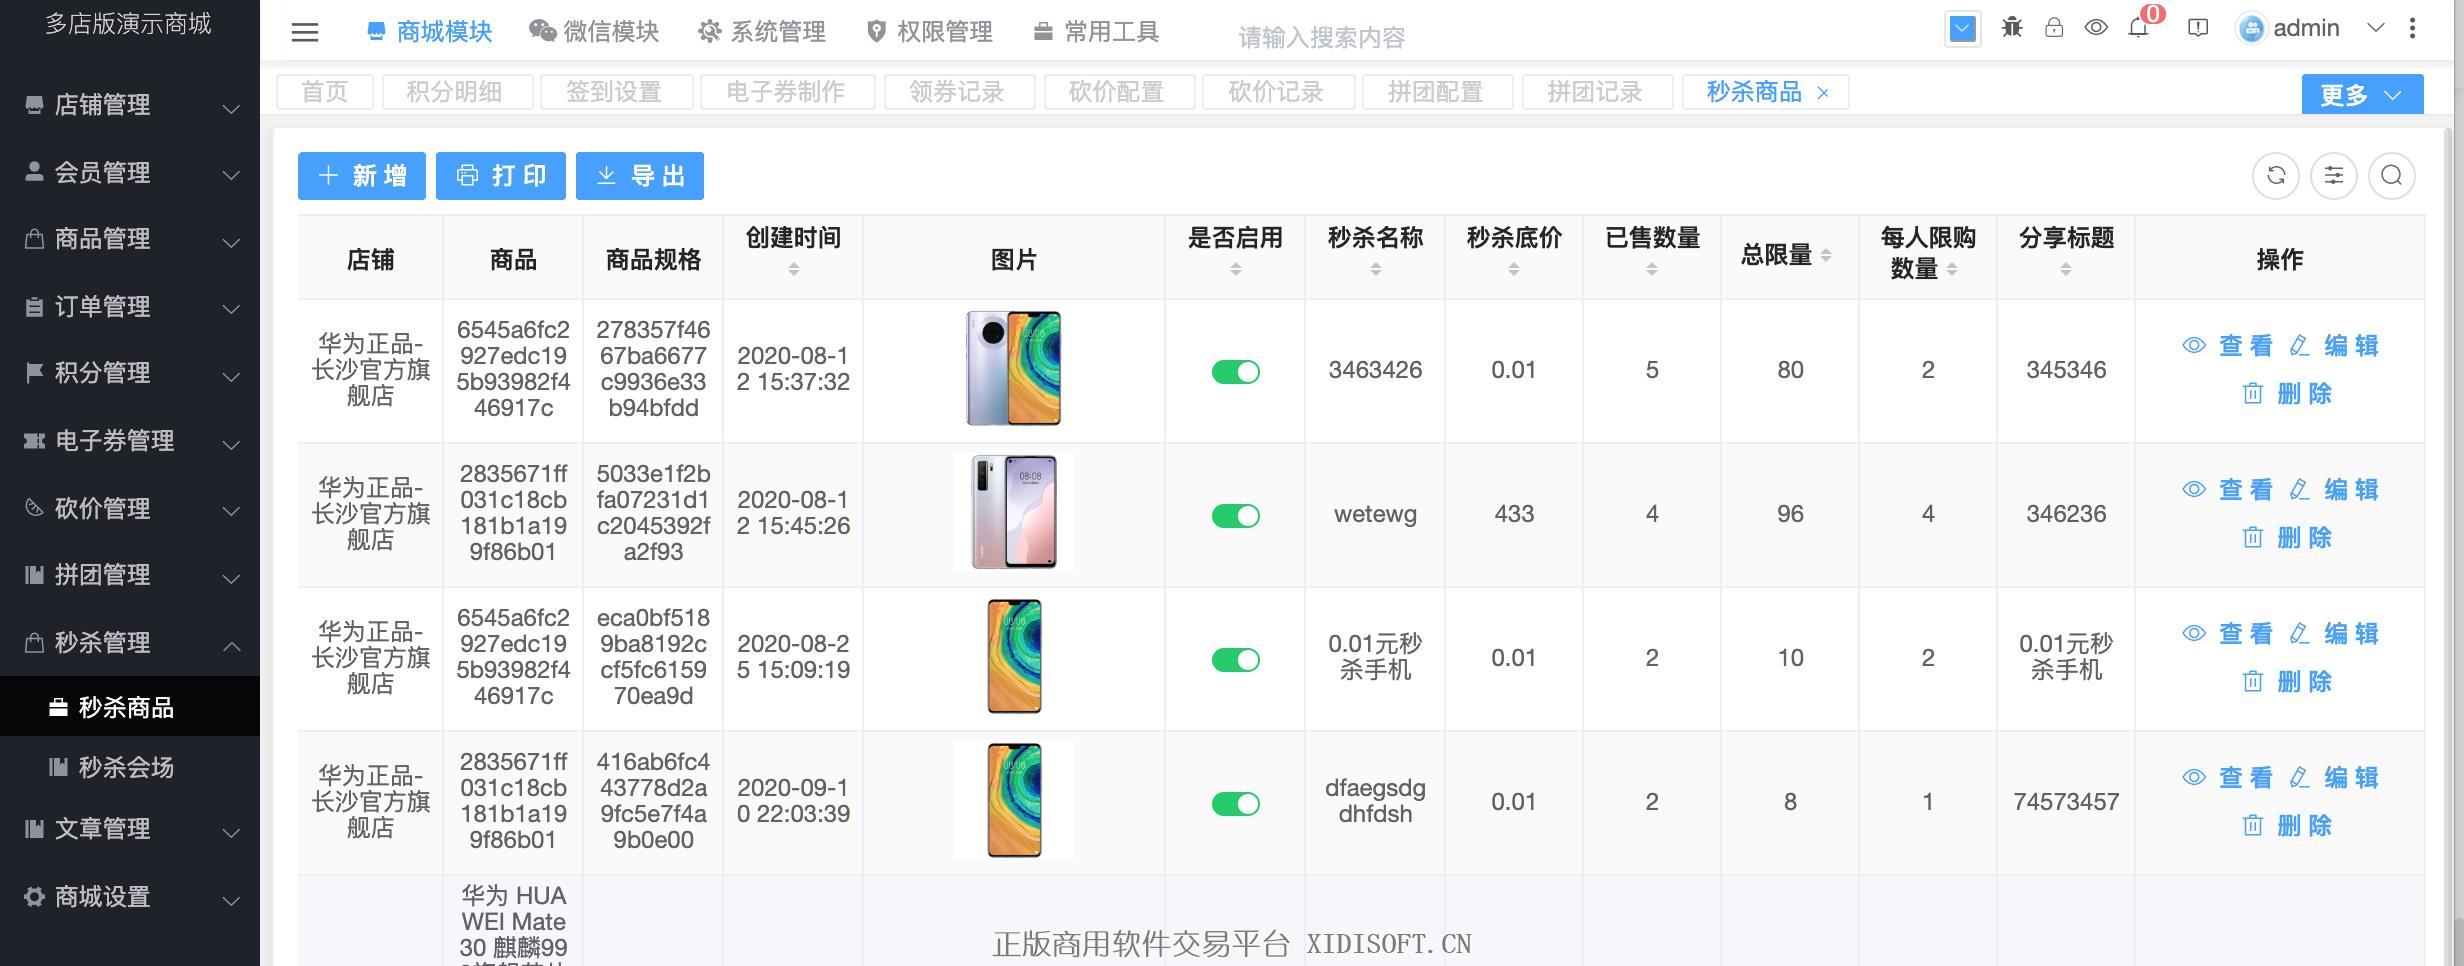This screenshot has height=966, width=2464.
Task: Open the notification bell icon
Action: [x=2138, y=28]
